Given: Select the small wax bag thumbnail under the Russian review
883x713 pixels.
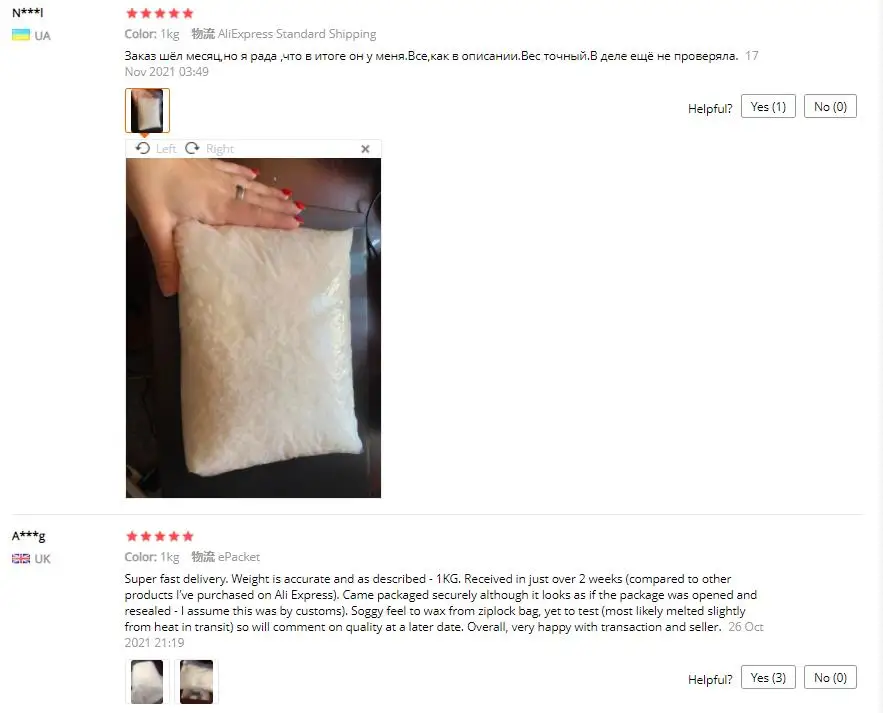Looking at the screenshot, I should 147,110.
